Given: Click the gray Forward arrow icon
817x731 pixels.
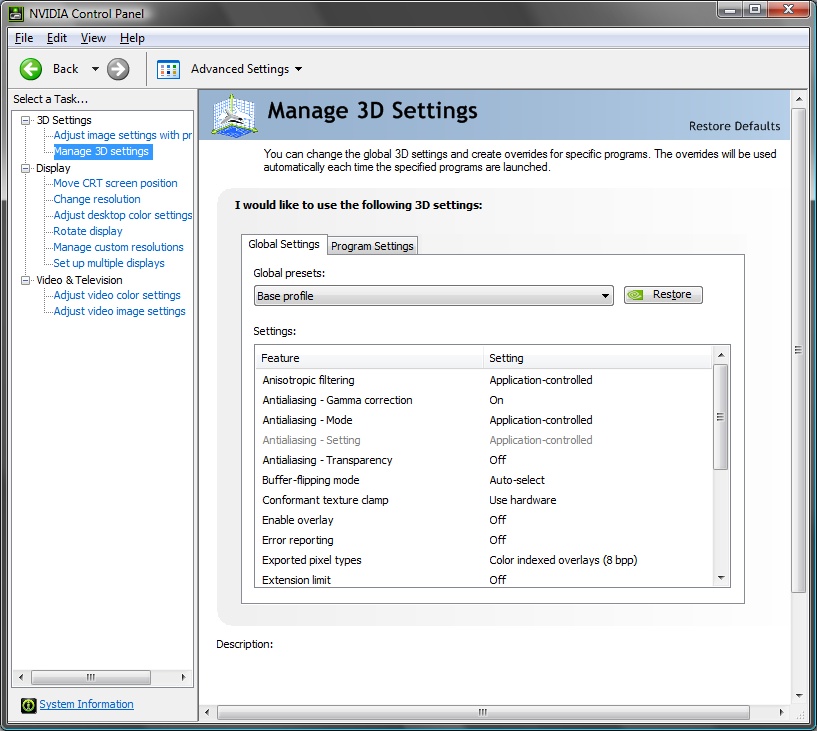Looking at the screenshot, I should click(x=118, y=69).
